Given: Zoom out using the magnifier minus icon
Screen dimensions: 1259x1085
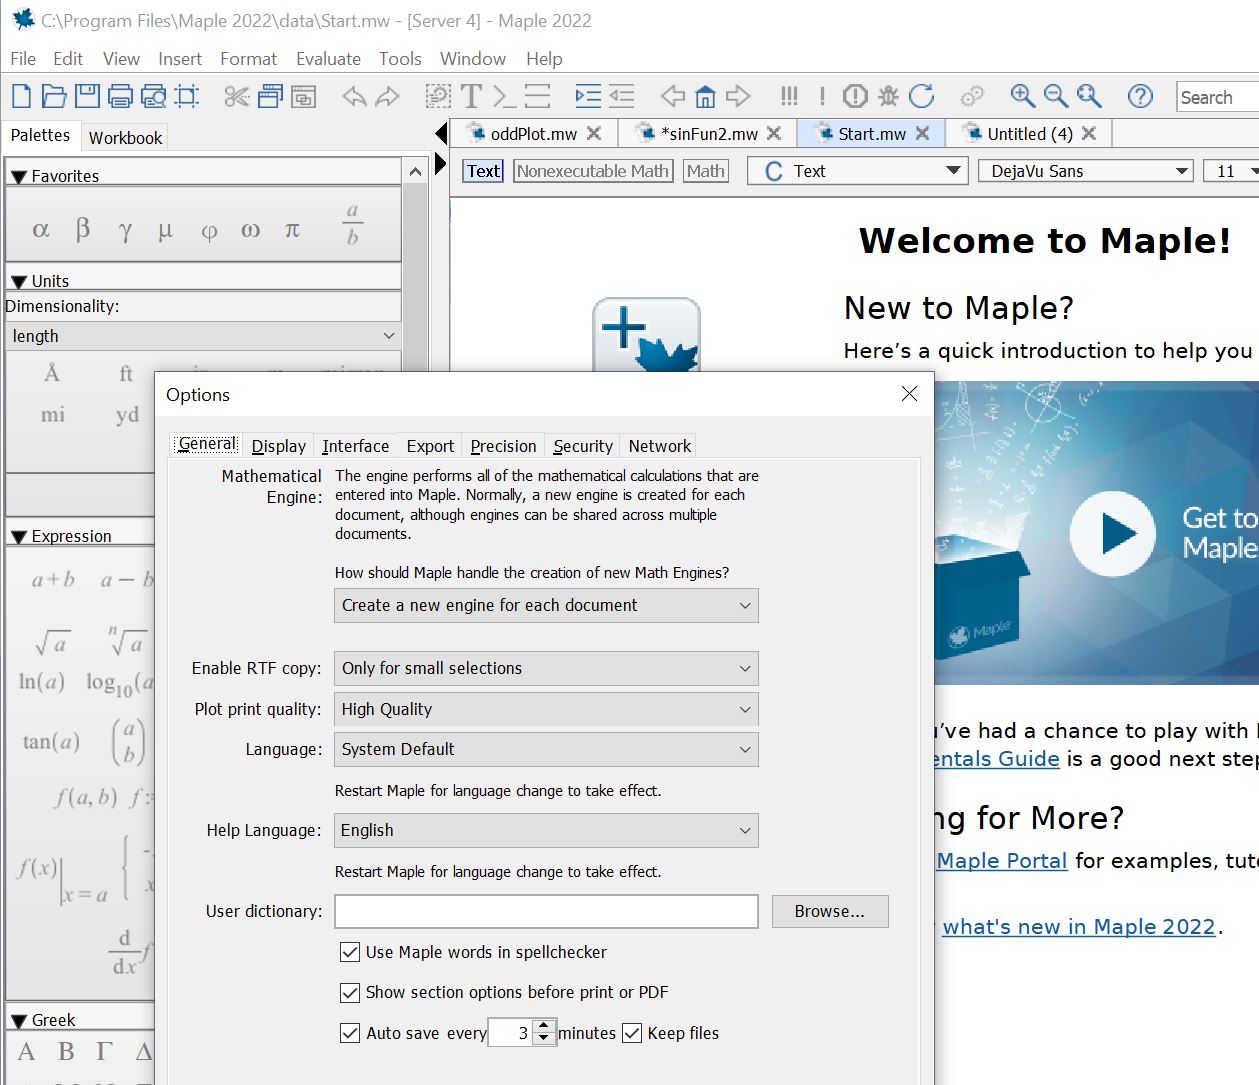Looking at the screenshot, I should tap(1055, 96).
